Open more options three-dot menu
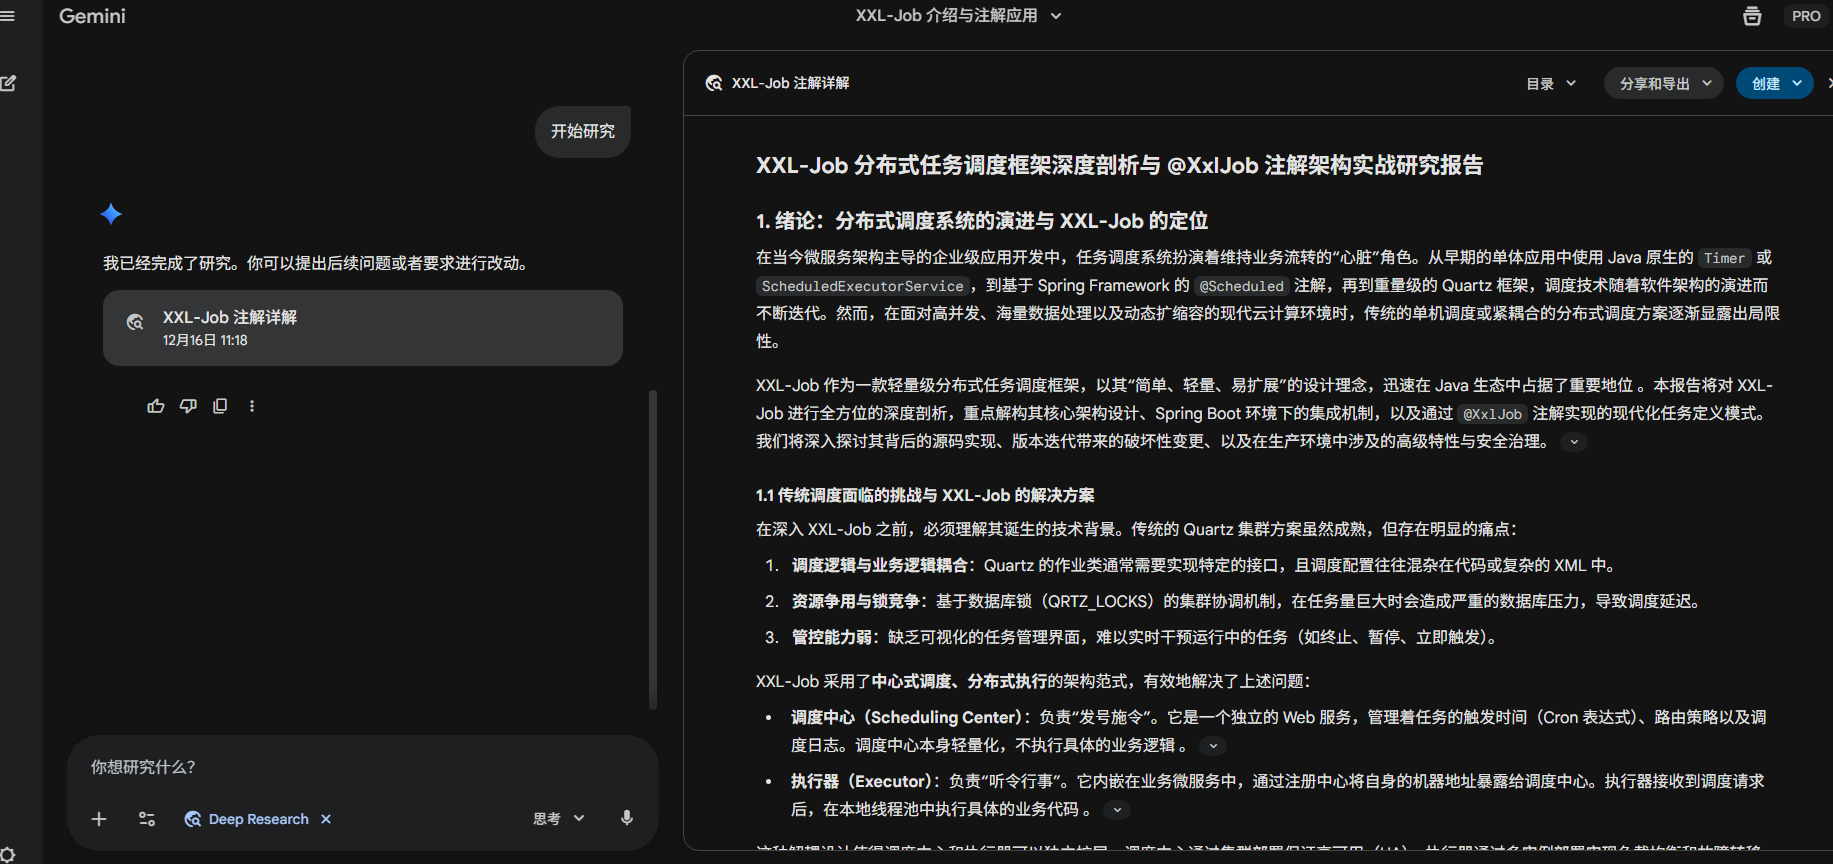Viewport: 1833px width, 864px height. tap(252, 406)
